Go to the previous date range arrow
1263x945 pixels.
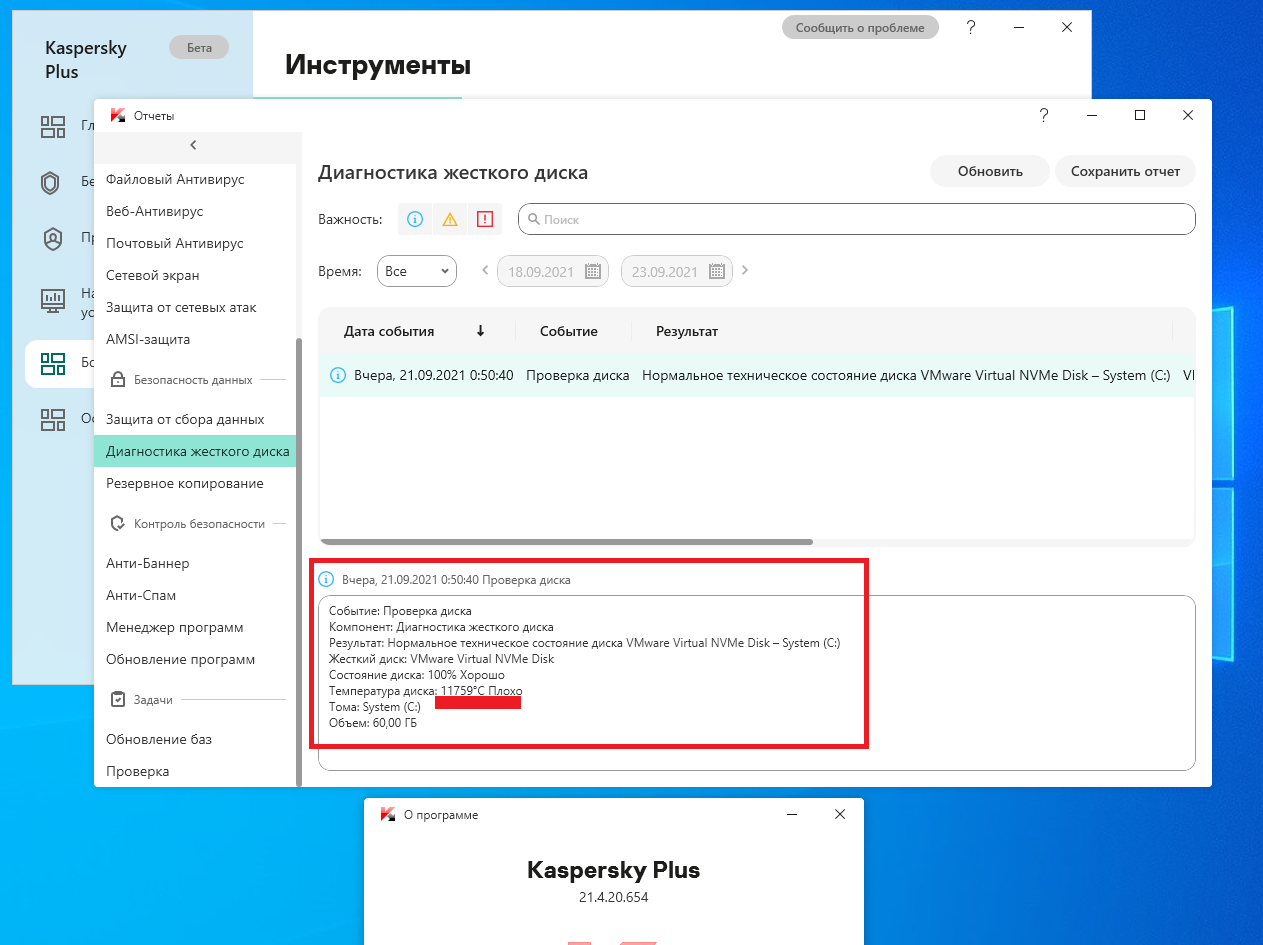(x=485, y=270)
